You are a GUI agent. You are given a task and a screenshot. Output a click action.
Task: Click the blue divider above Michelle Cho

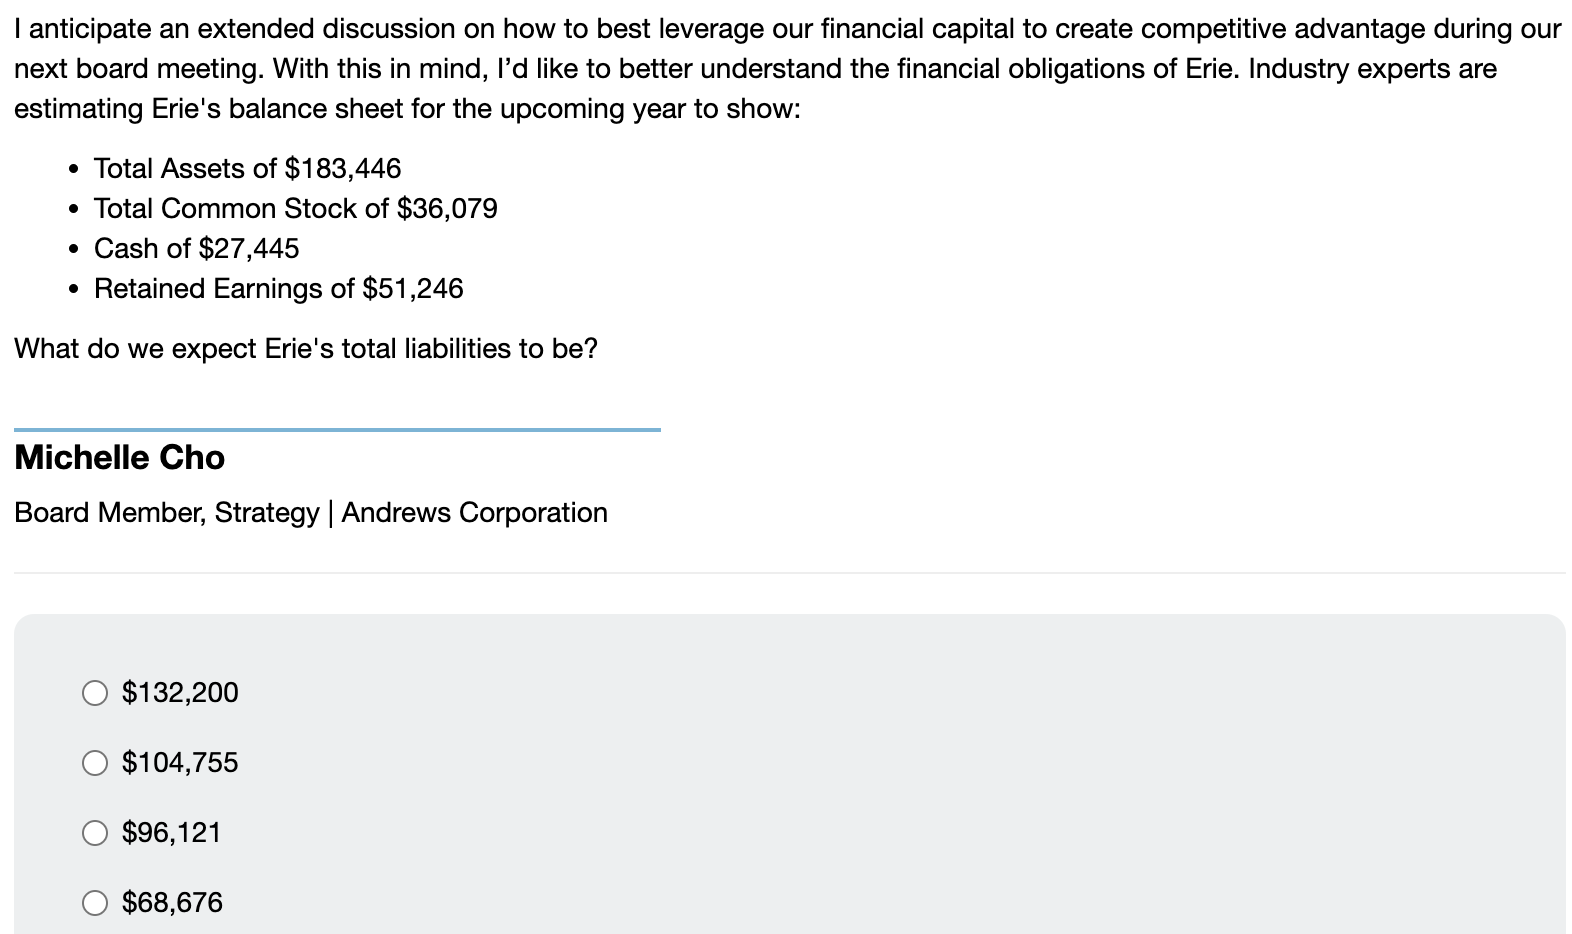[337, 430]
